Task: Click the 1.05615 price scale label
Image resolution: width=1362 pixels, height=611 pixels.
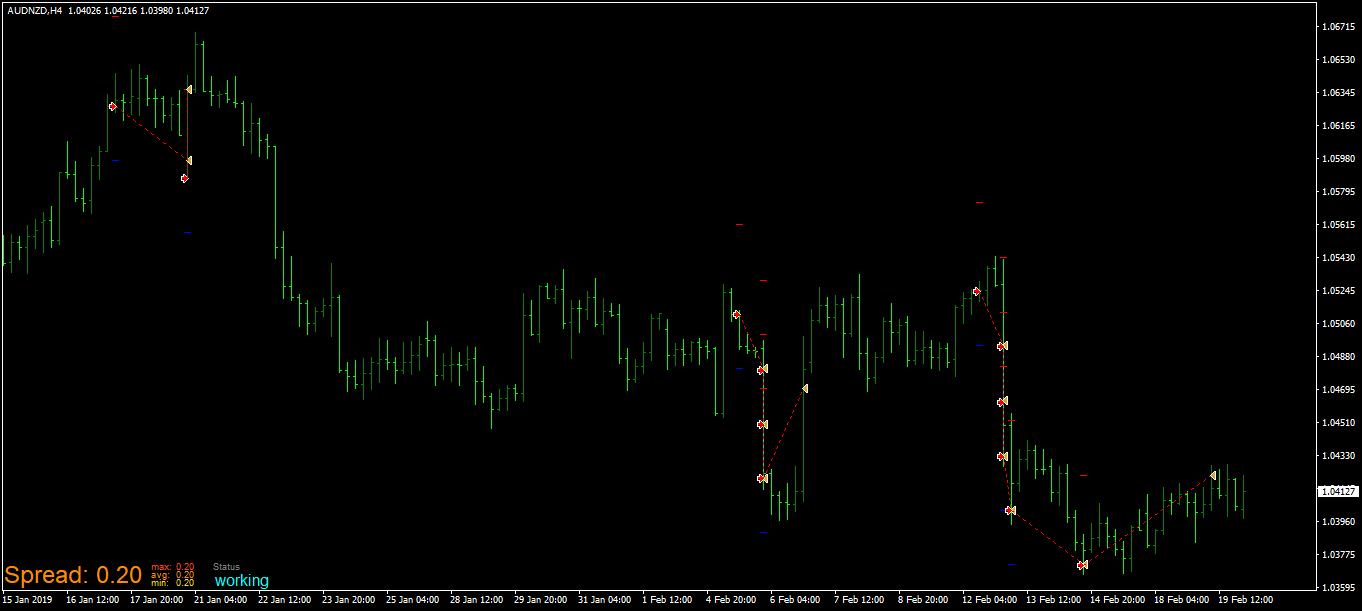Action: pos(1338,225)
